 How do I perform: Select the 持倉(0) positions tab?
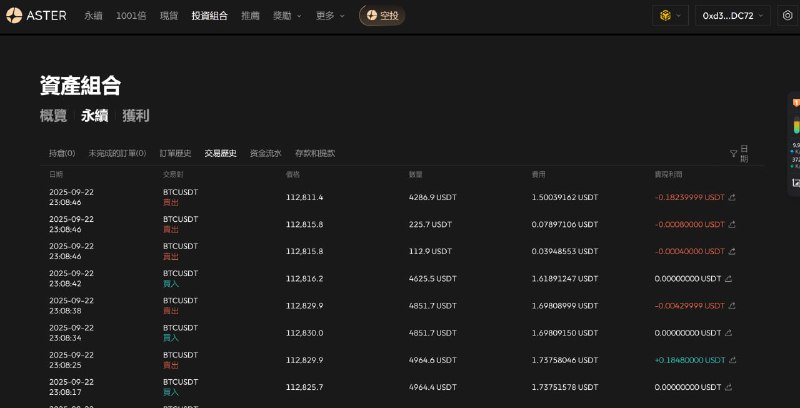point(62,153)
